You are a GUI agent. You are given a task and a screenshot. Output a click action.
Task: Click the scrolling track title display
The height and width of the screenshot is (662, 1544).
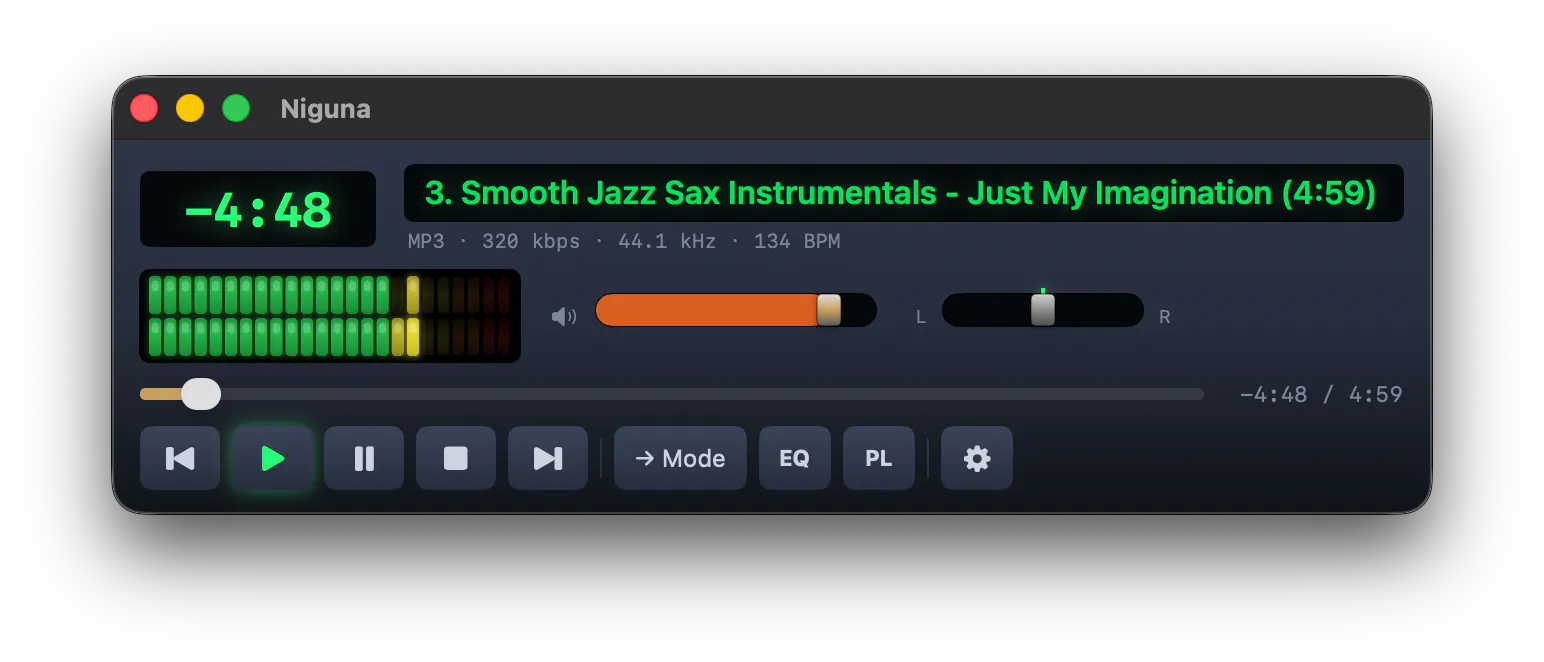click(904, 193)
